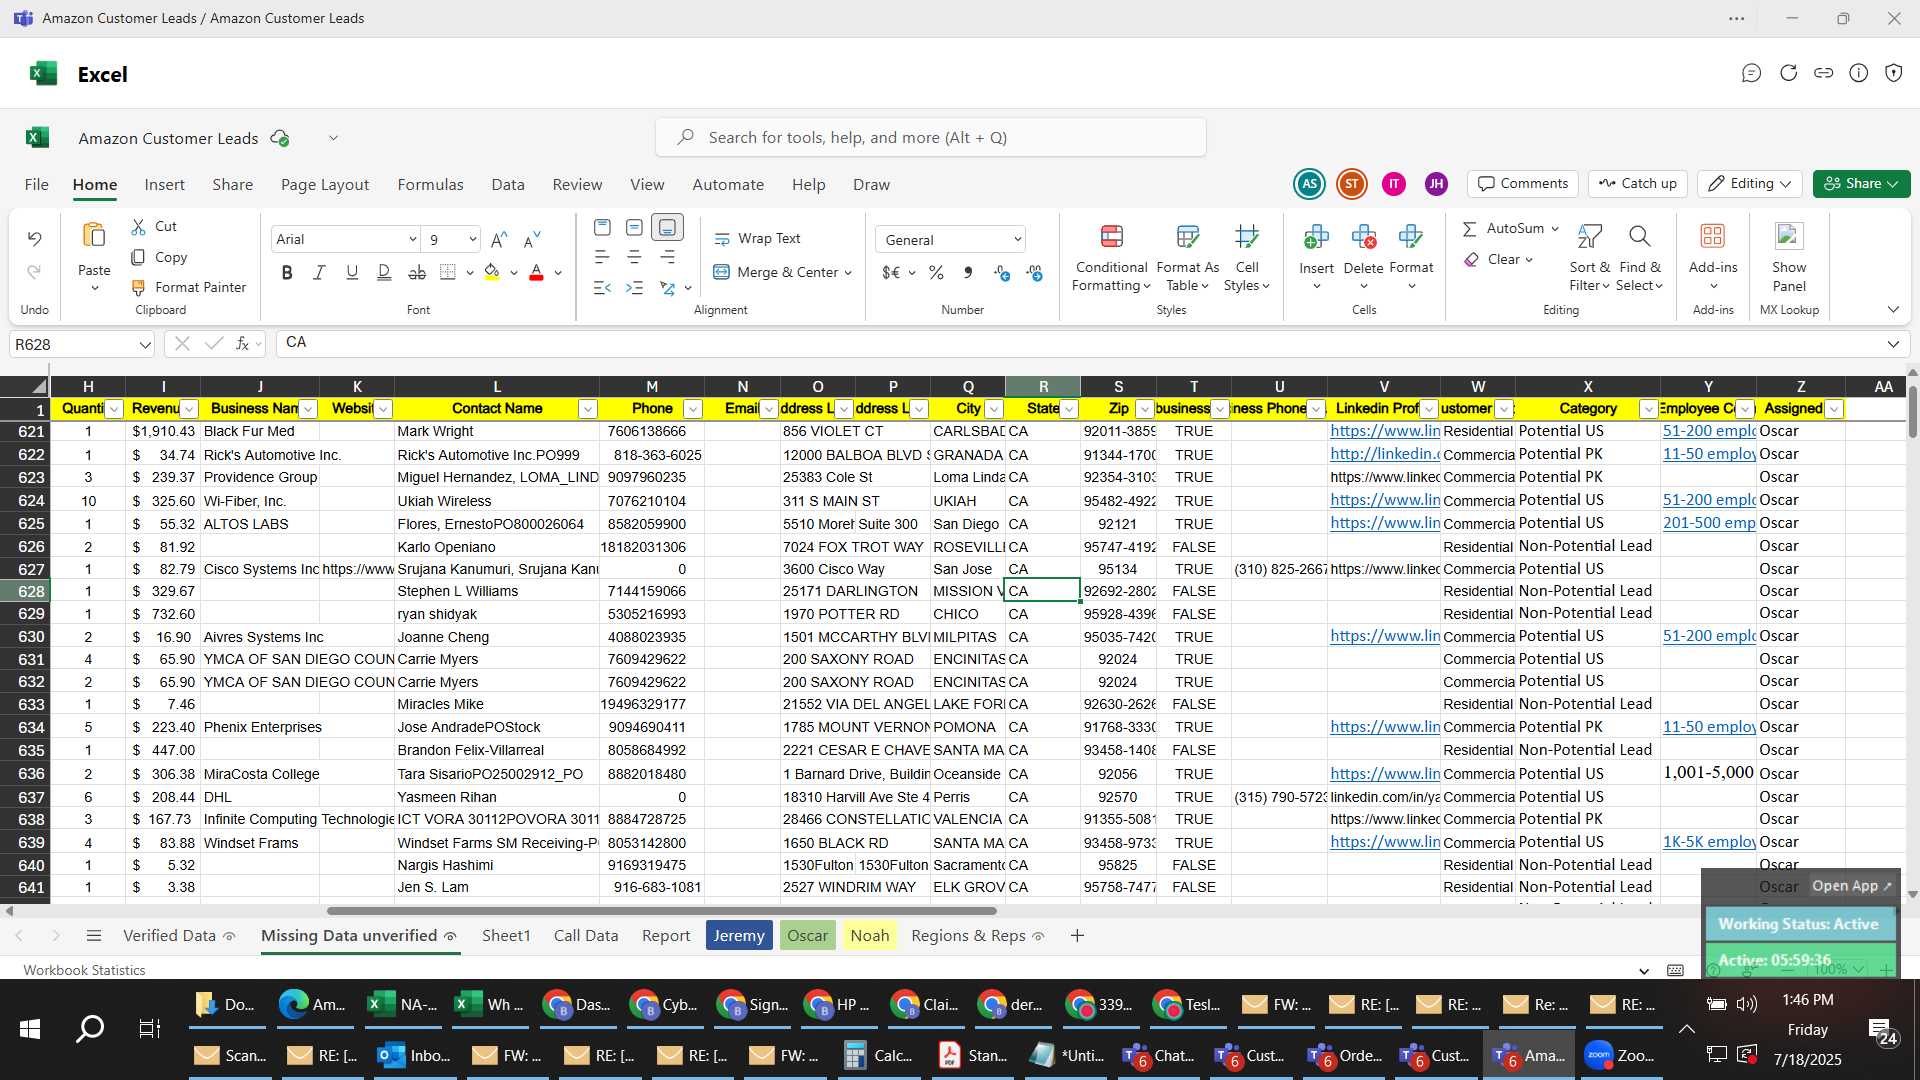
Task: Click the Undo arrow icon
Action: [x=34, y=238]
